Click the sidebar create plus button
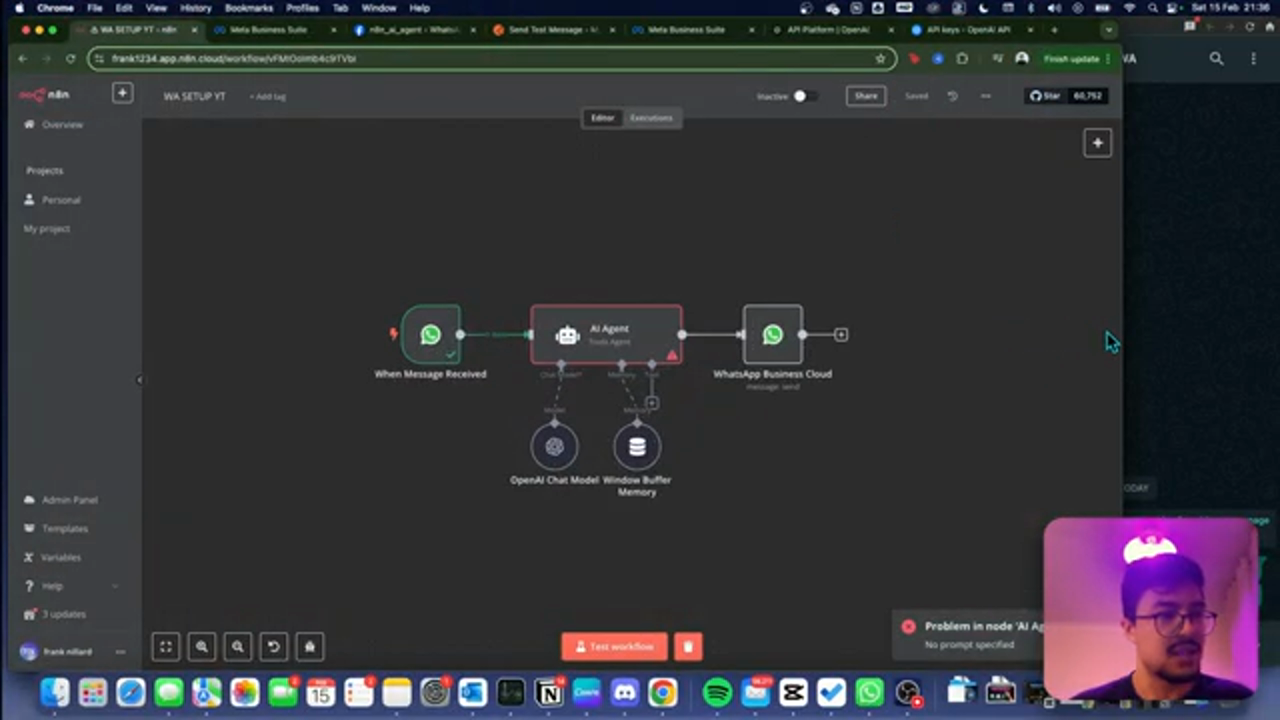Screen dimensions: 1280x720 [122, 93]
